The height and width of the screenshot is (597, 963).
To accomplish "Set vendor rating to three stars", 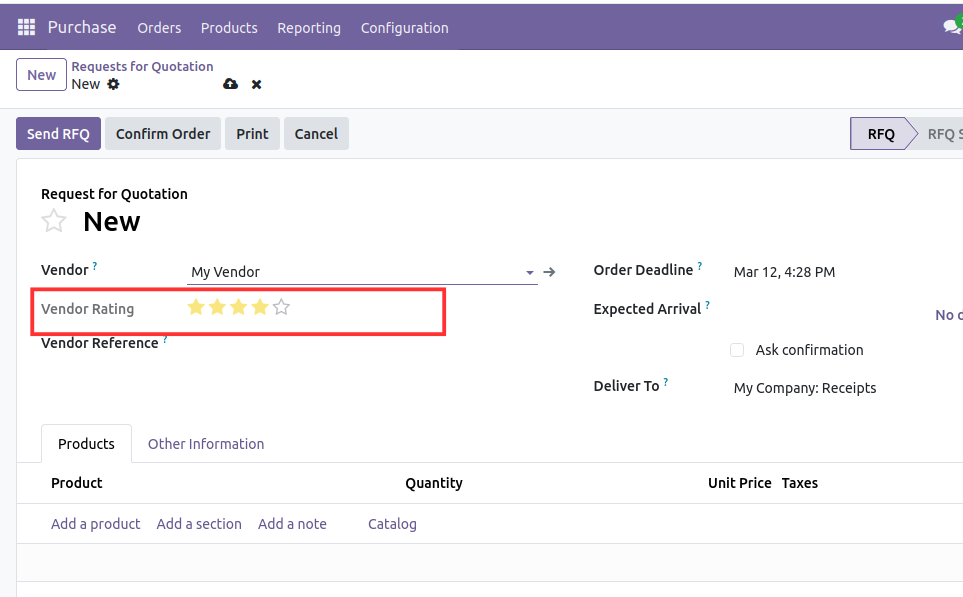I will point(238,306).
